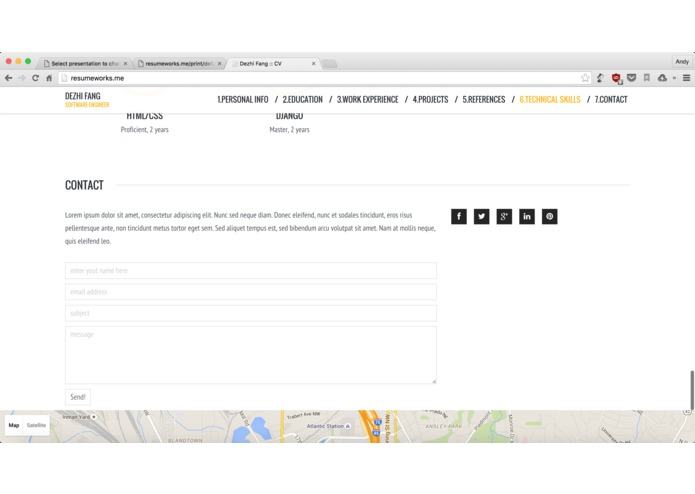Reload the page with the refresh icon
The width and height of the screenshot is (695, 494).
tap(35, 78)
